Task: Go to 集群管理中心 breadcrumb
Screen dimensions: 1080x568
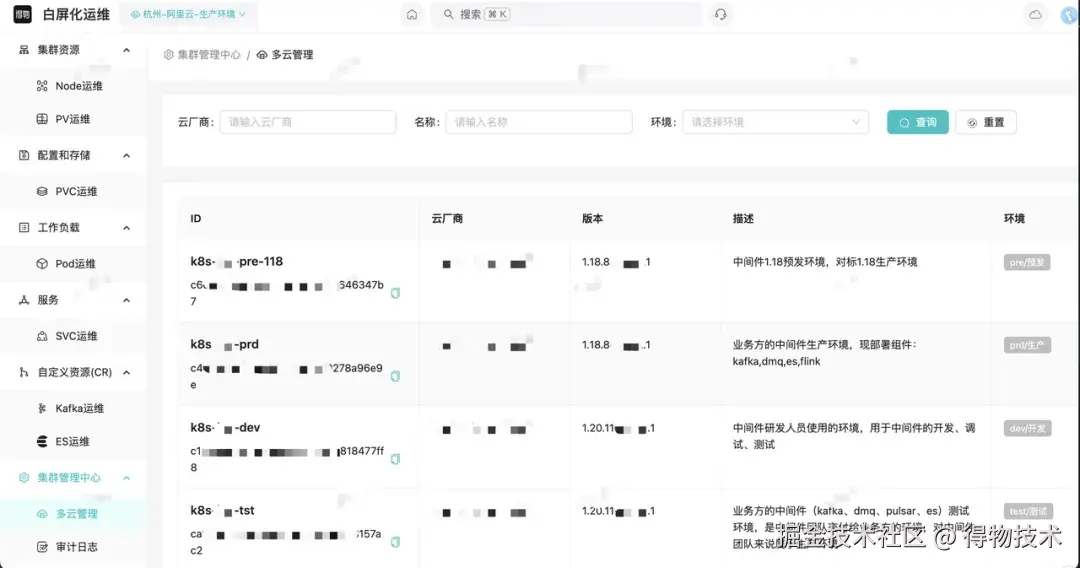Action: pyautogui.click(x=202, y=54)
